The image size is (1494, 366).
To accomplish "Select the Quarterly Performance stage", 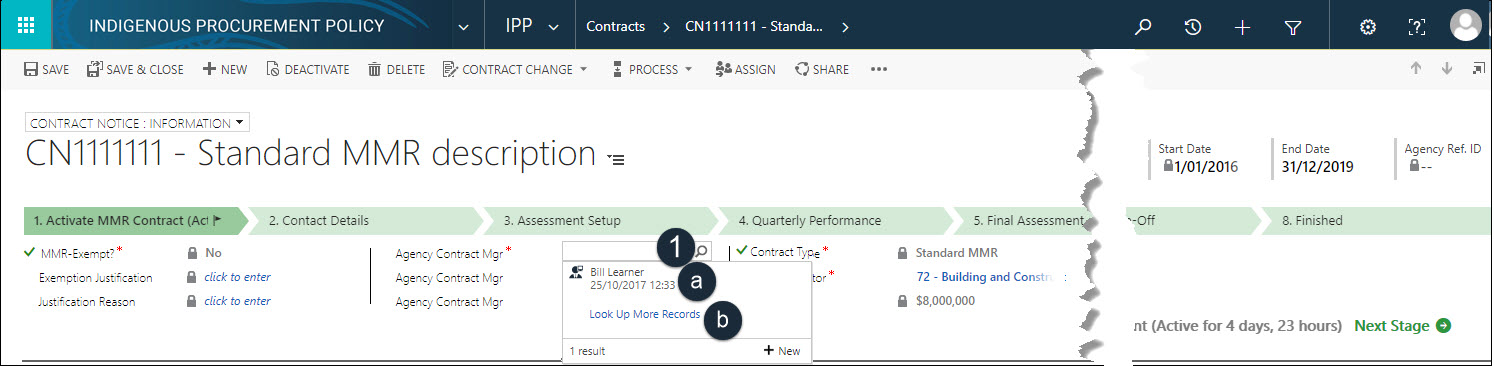I will tap(810, 220).
